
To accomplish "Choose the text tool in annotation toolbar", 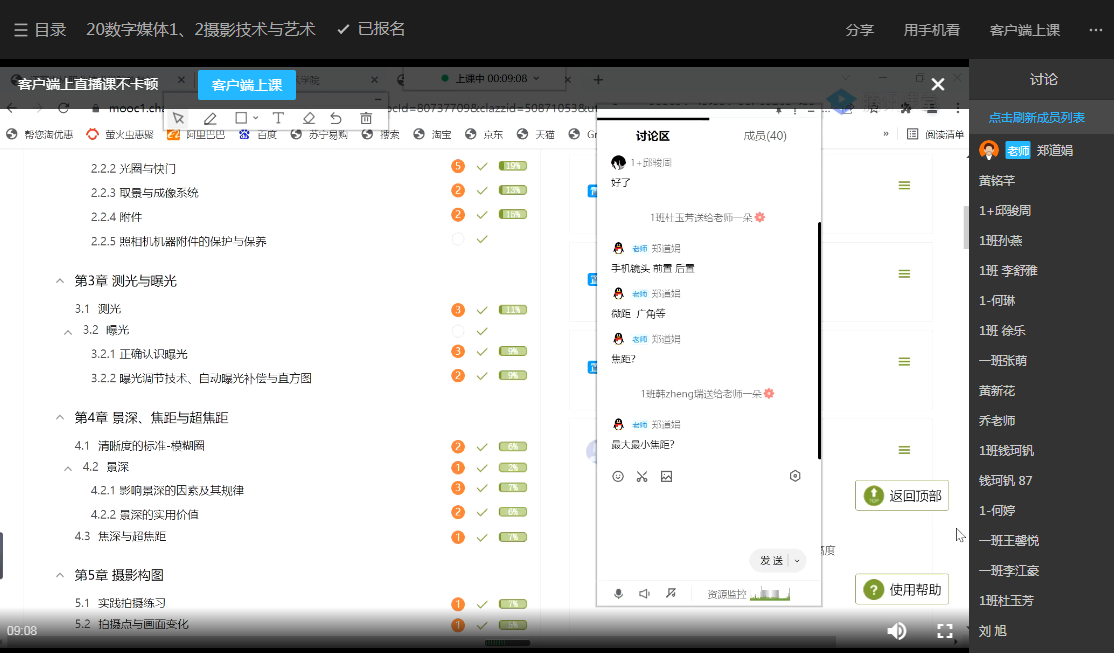I will 278,118.
